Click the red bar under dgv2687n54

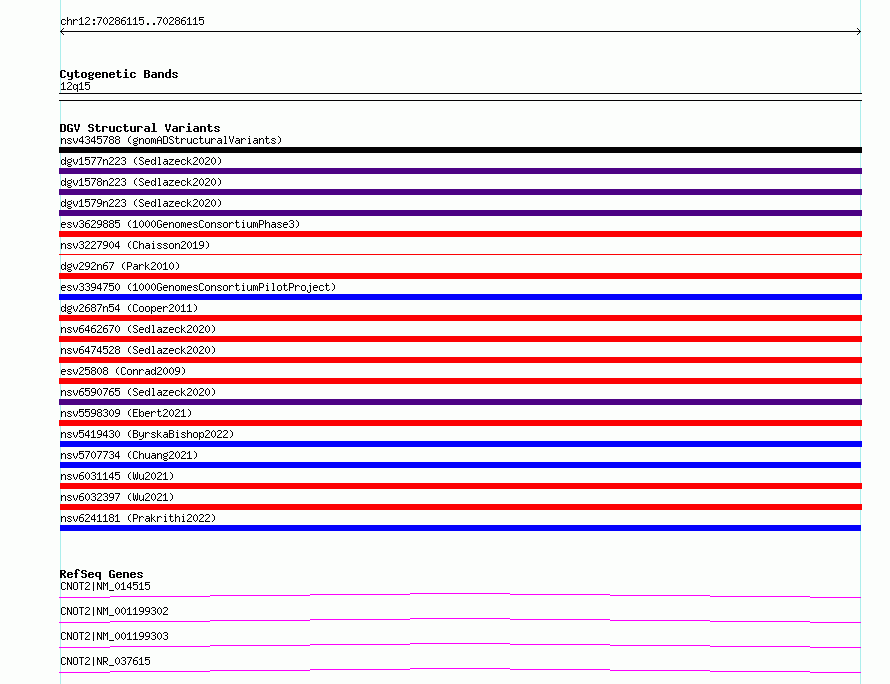point(460,318)
